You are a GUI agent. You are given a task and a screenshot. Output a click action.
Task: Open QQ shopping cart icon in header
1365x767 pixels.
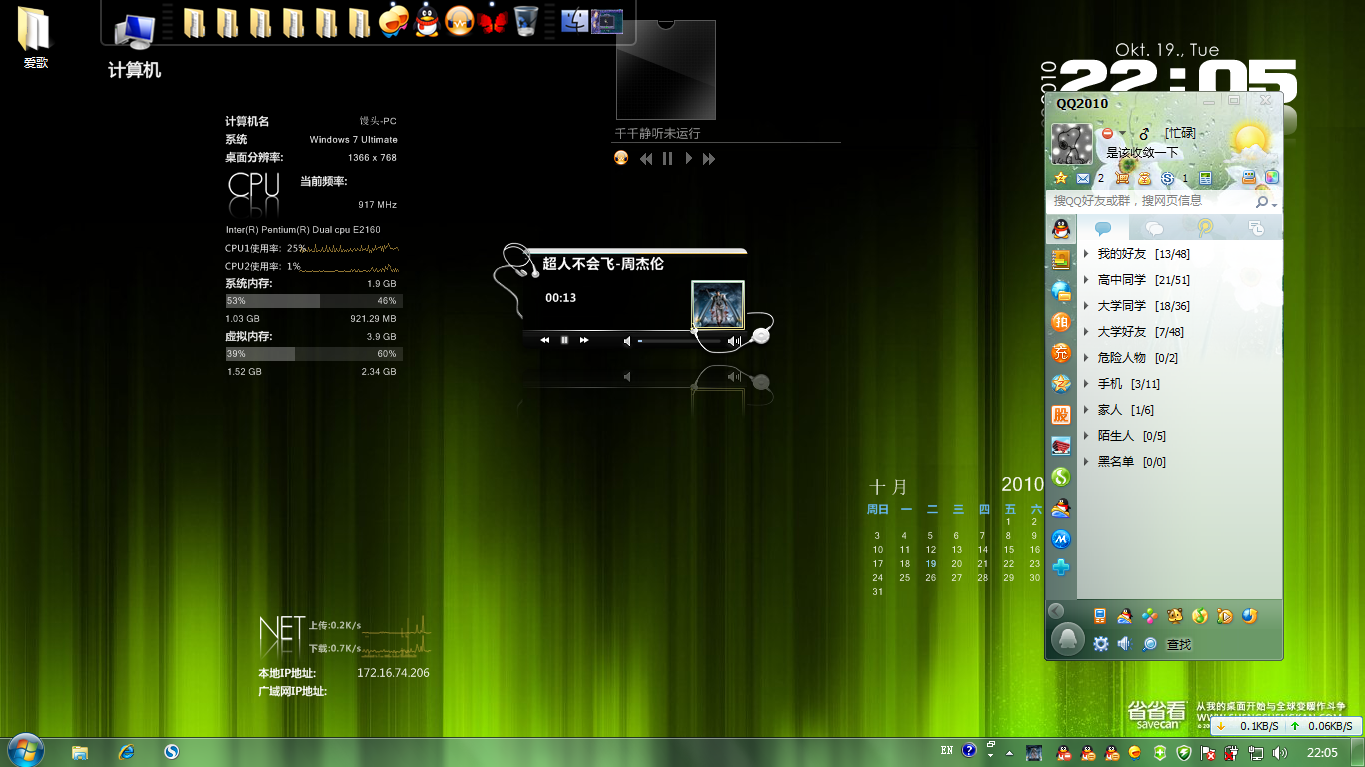(1122, 178)
